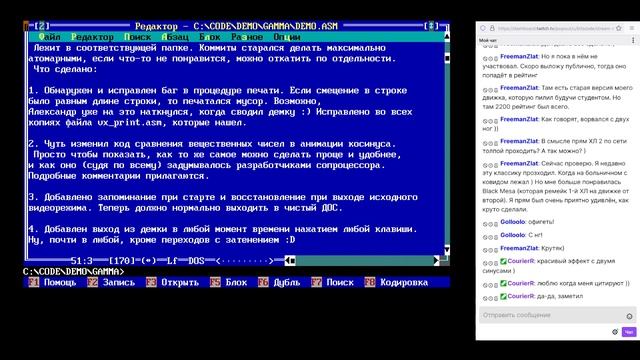
Task: Click the "vx_print.asm" file name in the text
Action: point(129,122)
